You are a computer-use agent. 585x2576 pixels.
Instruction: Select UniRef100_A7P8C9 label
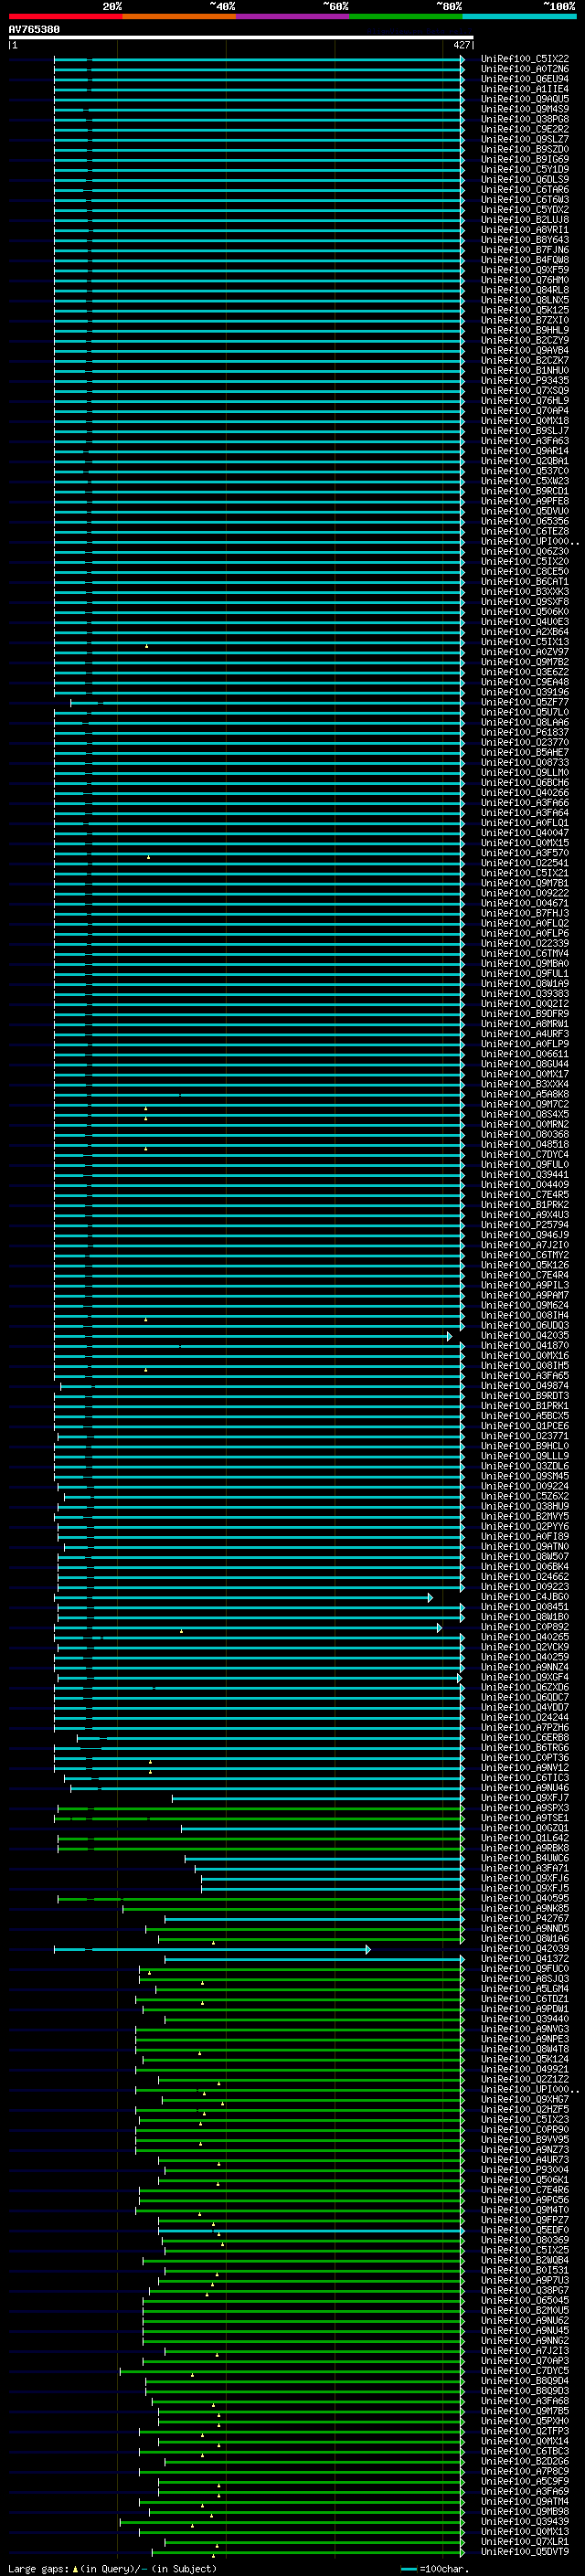click(x=525, y=2472)
